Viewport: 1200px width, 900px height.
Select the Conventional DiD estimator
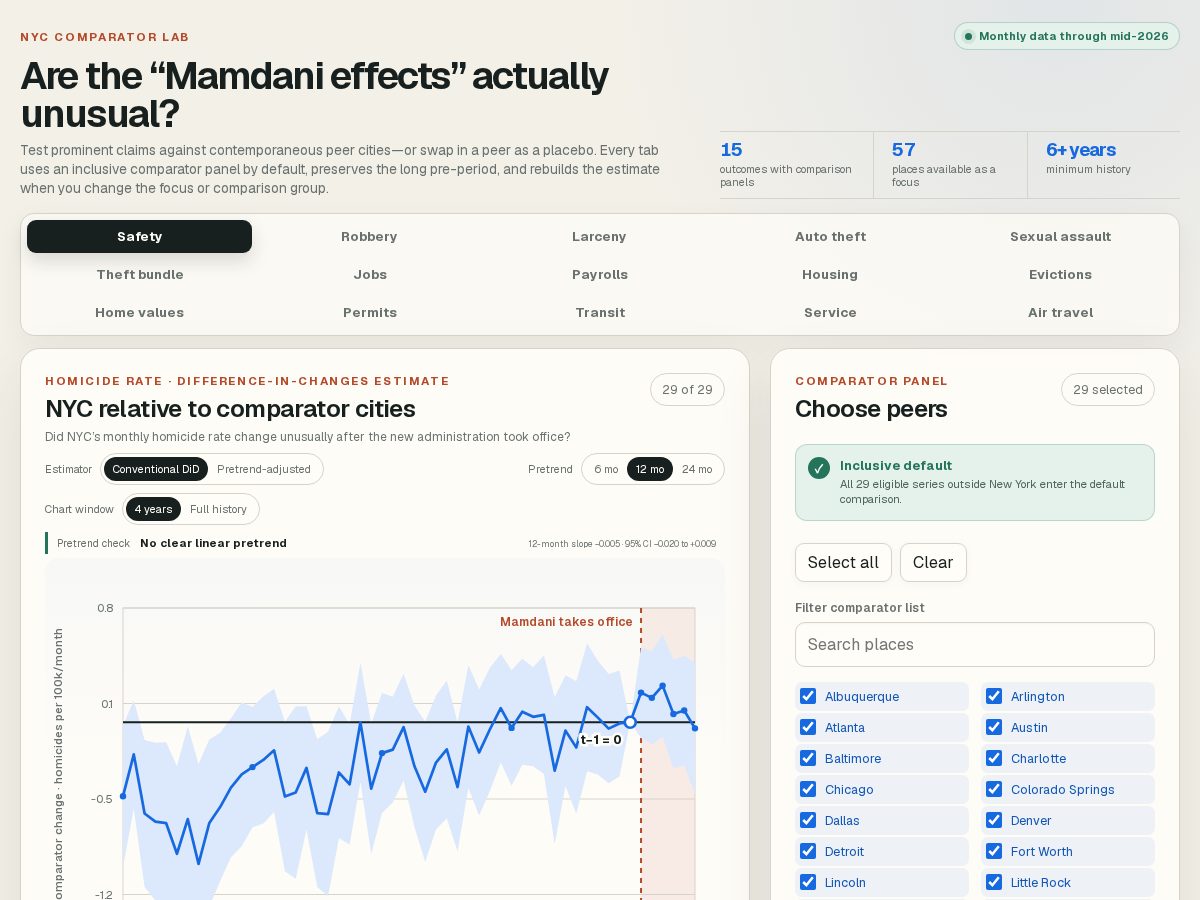156,469
